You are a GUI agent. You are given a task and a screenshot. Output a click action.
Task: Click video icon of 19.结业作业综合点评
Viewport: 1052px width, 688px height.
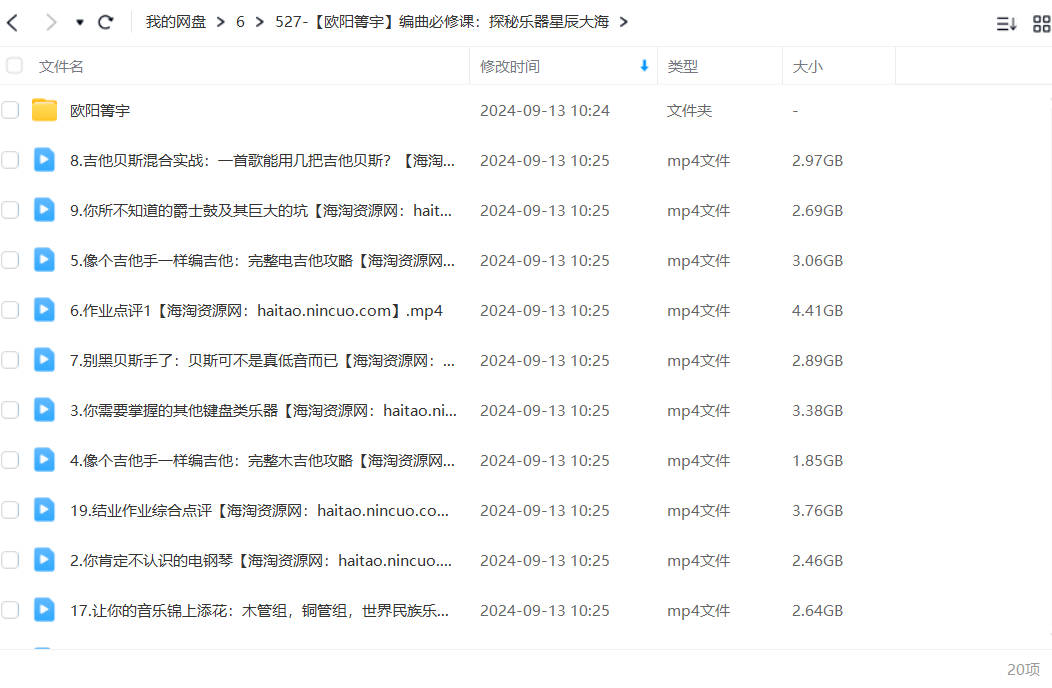pos(44,509)
